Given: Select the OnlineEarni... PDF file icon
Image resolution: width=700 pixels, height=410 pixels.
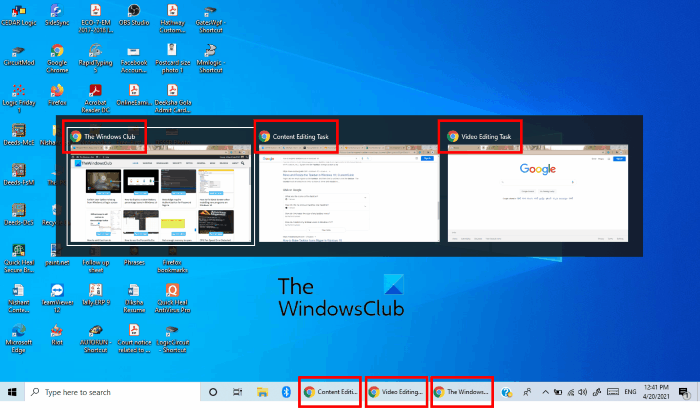Looking at the screenshot, I should (134, 95).
